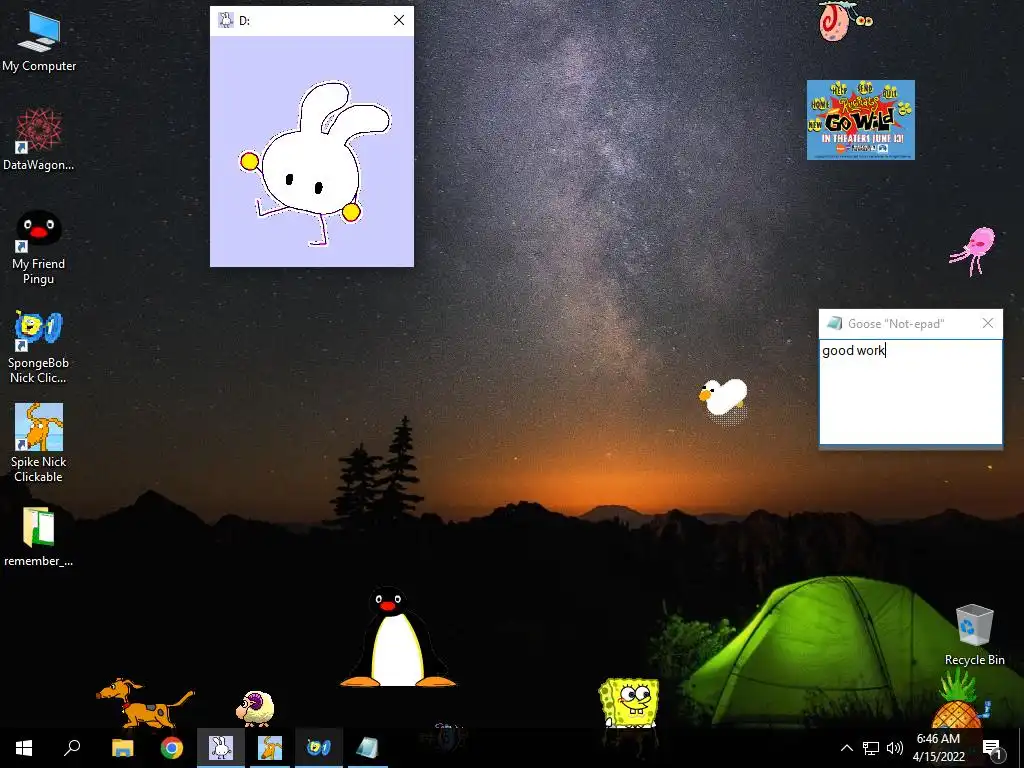1024x768 pixels.
Task: Open the Action Center notifications
Action: click(x=992, y=748)
